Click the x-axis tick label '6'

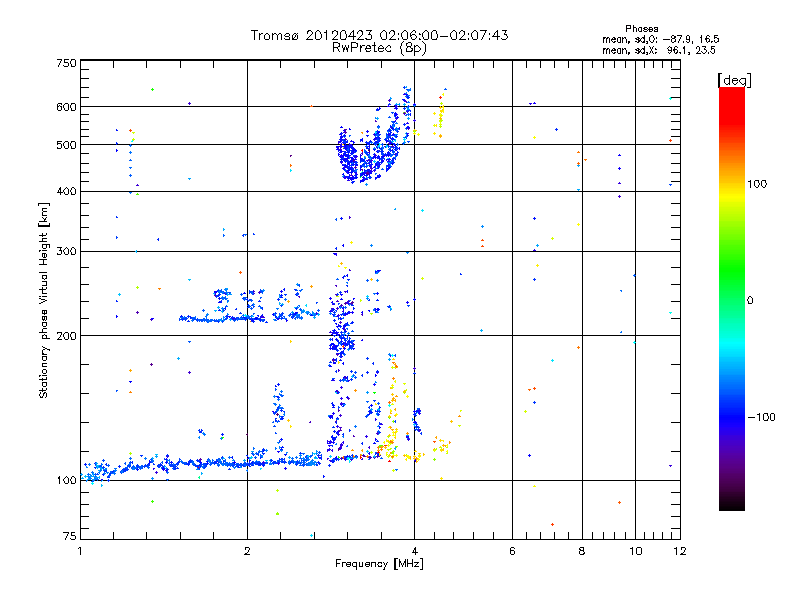point(512,551)
